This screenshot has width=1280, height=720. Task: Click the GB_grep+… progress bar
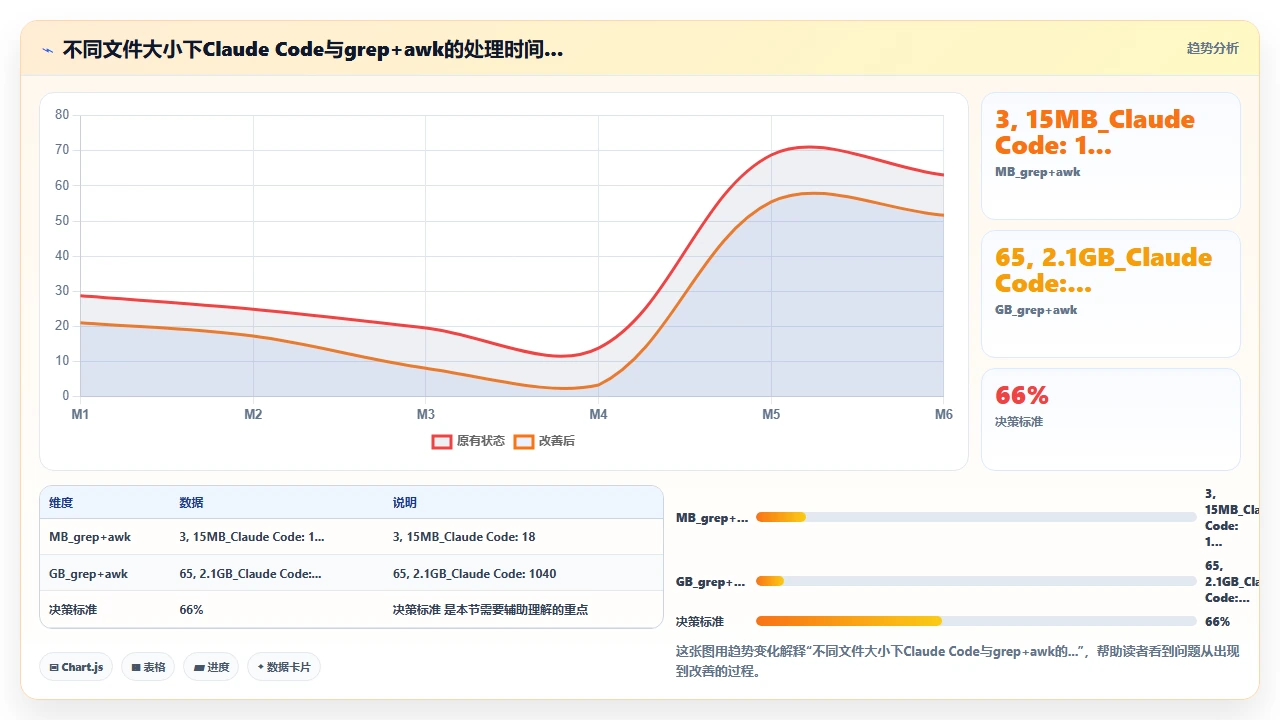[976, 581]
